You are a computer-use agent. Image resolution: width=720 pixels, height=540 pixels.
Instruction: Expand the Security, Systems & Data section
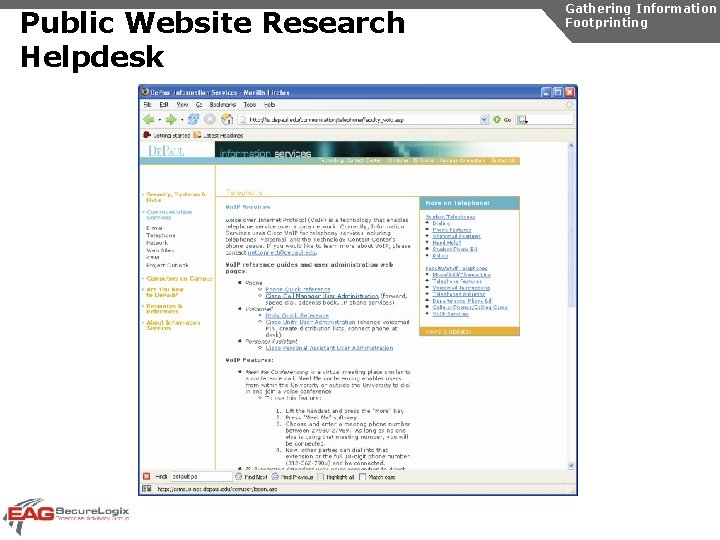click(x=176, y=197)
